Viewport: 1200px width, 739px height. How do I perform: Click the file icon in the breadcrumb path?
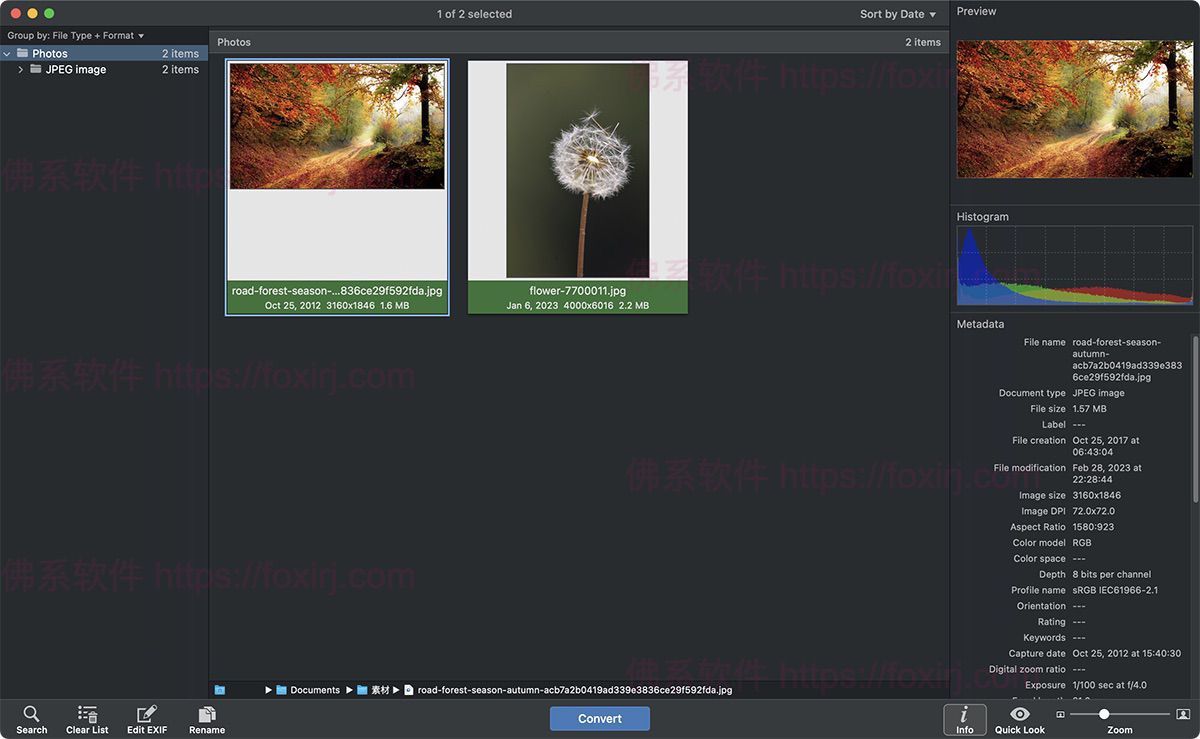407,689
